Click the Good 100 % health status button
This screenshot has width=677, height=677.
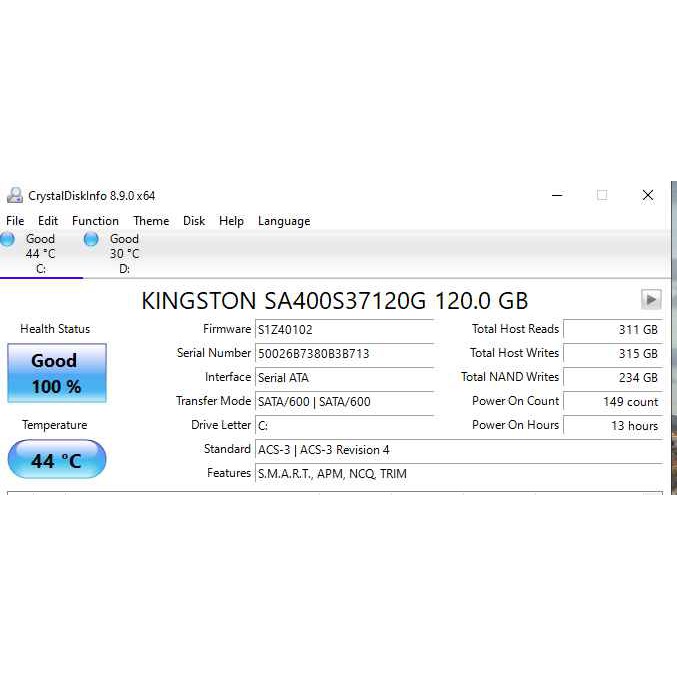56,373
